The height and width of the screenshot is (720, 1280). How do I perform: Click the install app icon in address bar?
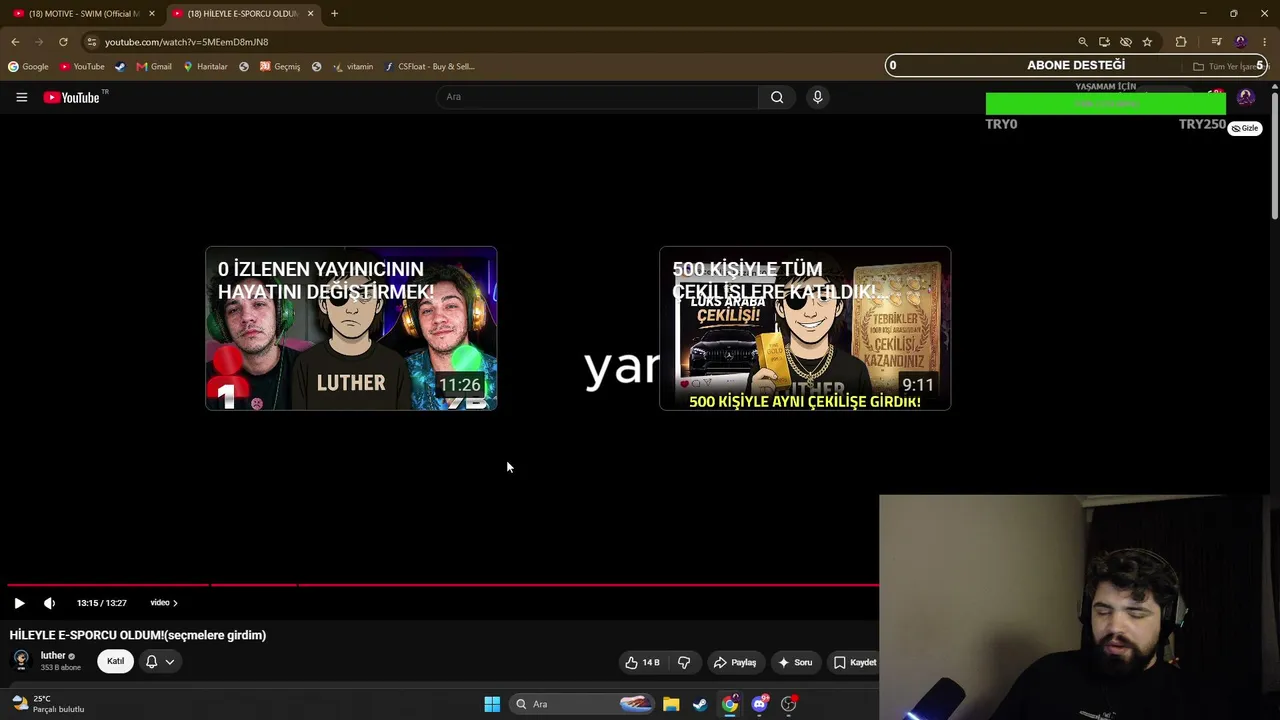click(x=1104, y=42)
